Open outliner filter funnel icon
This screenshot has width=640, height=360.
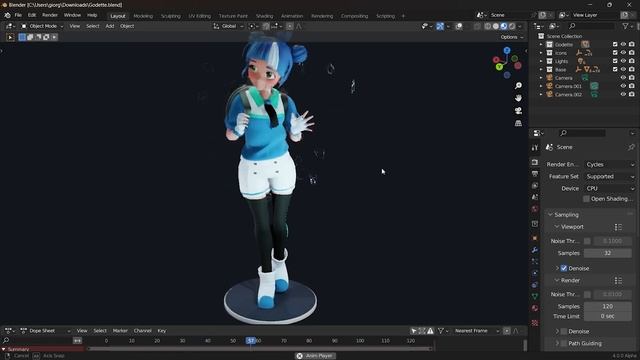point(625,26)
